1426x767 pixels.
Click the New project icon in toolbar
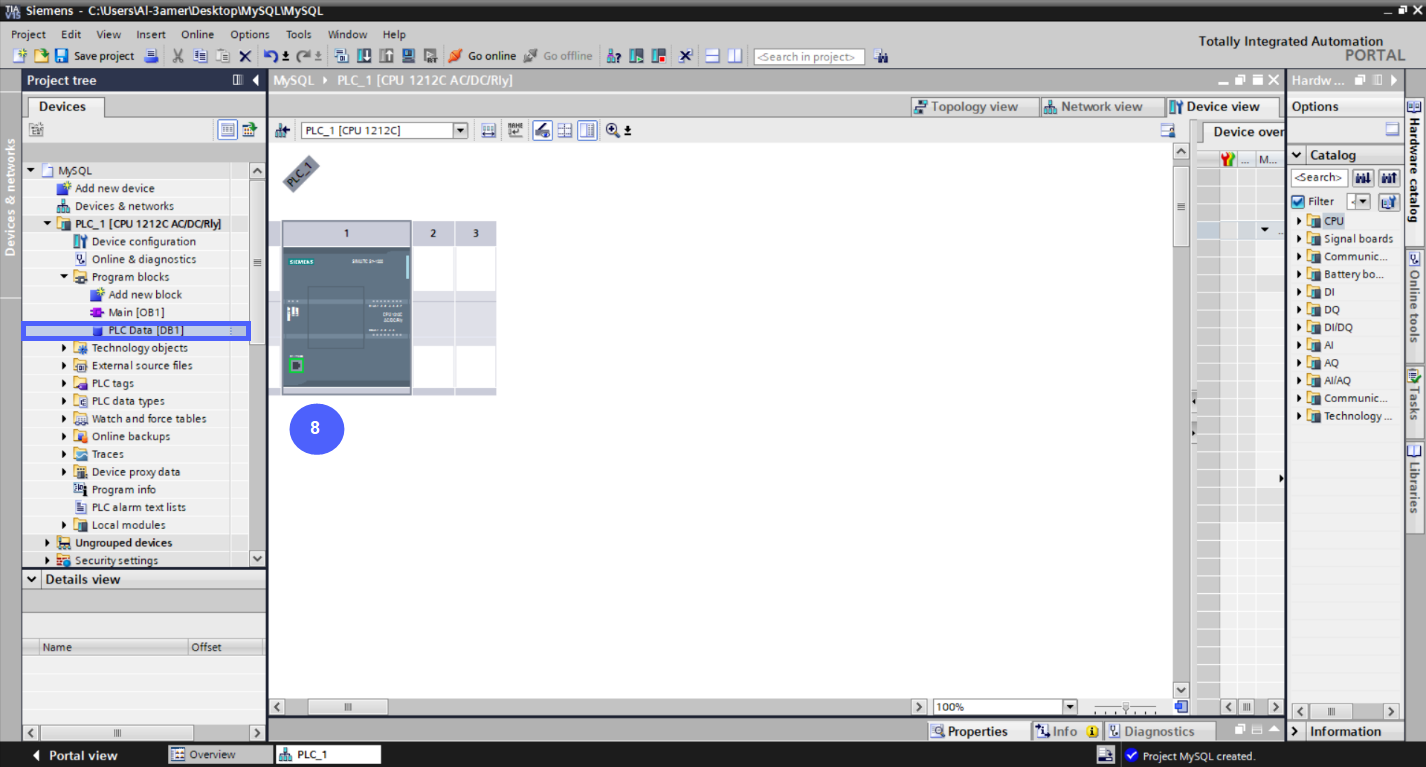tap(20, 56)
